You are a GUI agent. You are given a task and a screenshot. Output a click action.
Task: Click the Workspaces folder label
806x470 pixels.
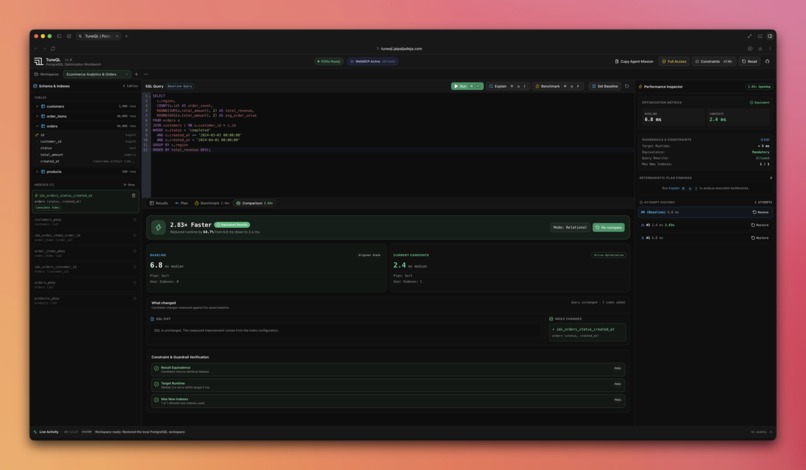(x=46, y=75)
